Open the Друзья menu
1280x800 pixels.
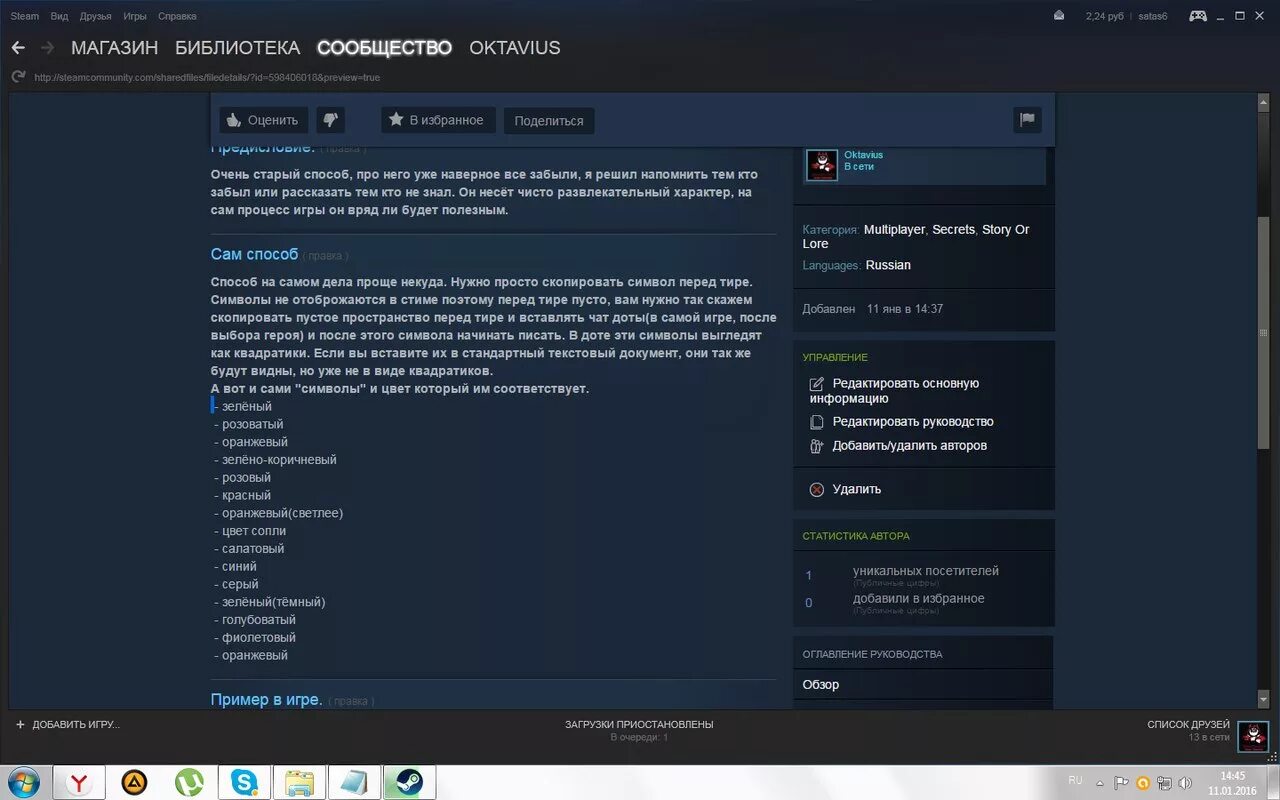pos(96,16)
